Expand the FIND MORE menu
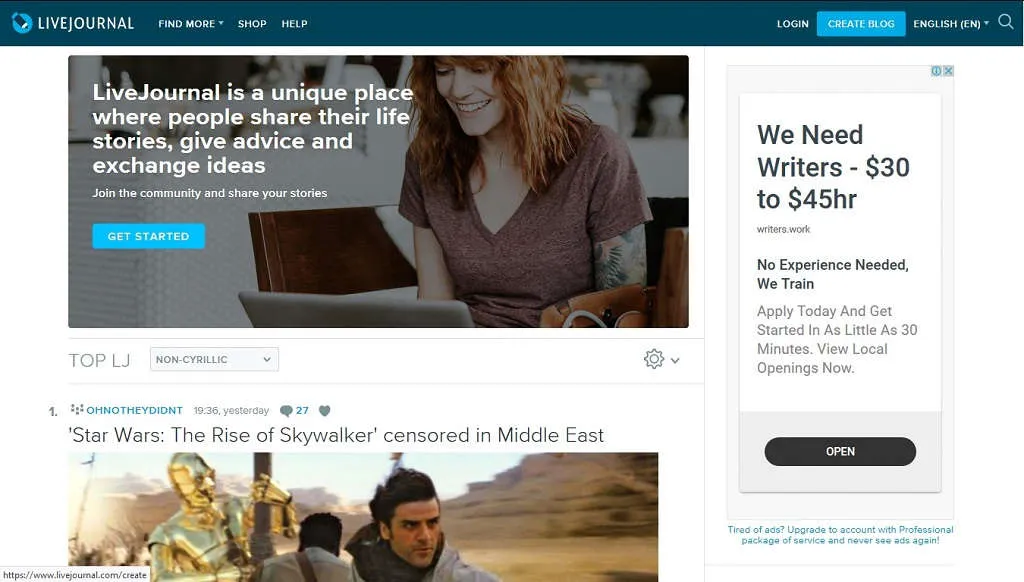The image size is (1024, 582). pyautogui.click(x=191, y=24)
